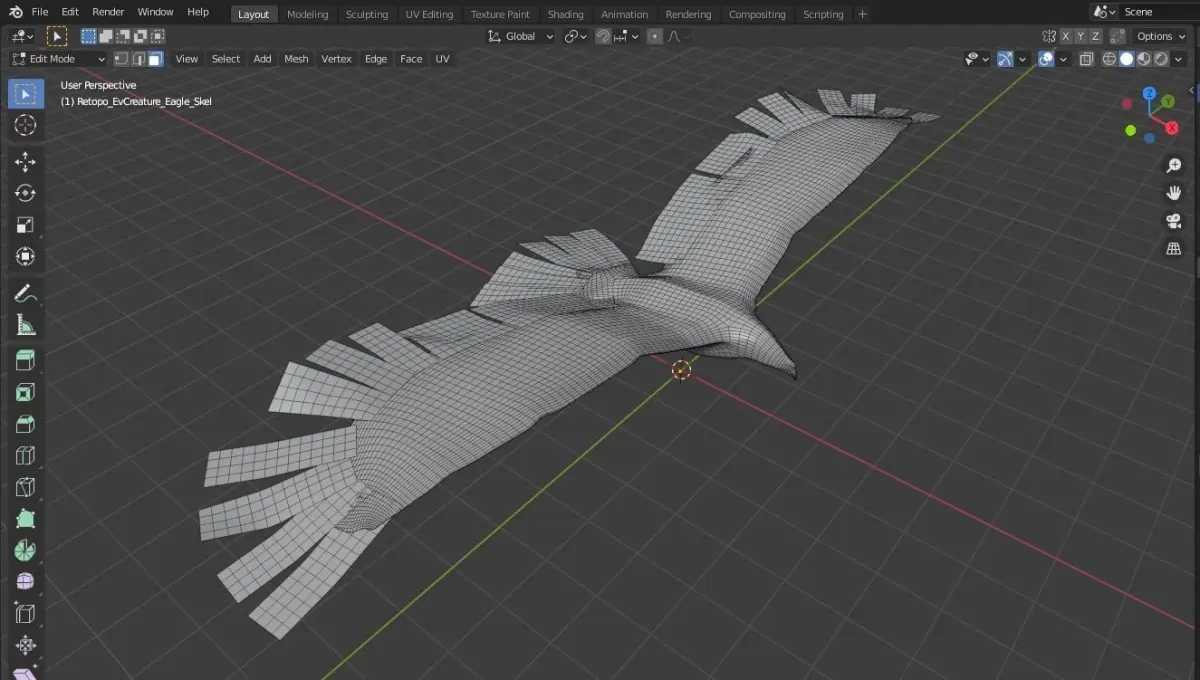
Task: Select the Scale tool
Action: pyautogui.click(x=26, y=225)
